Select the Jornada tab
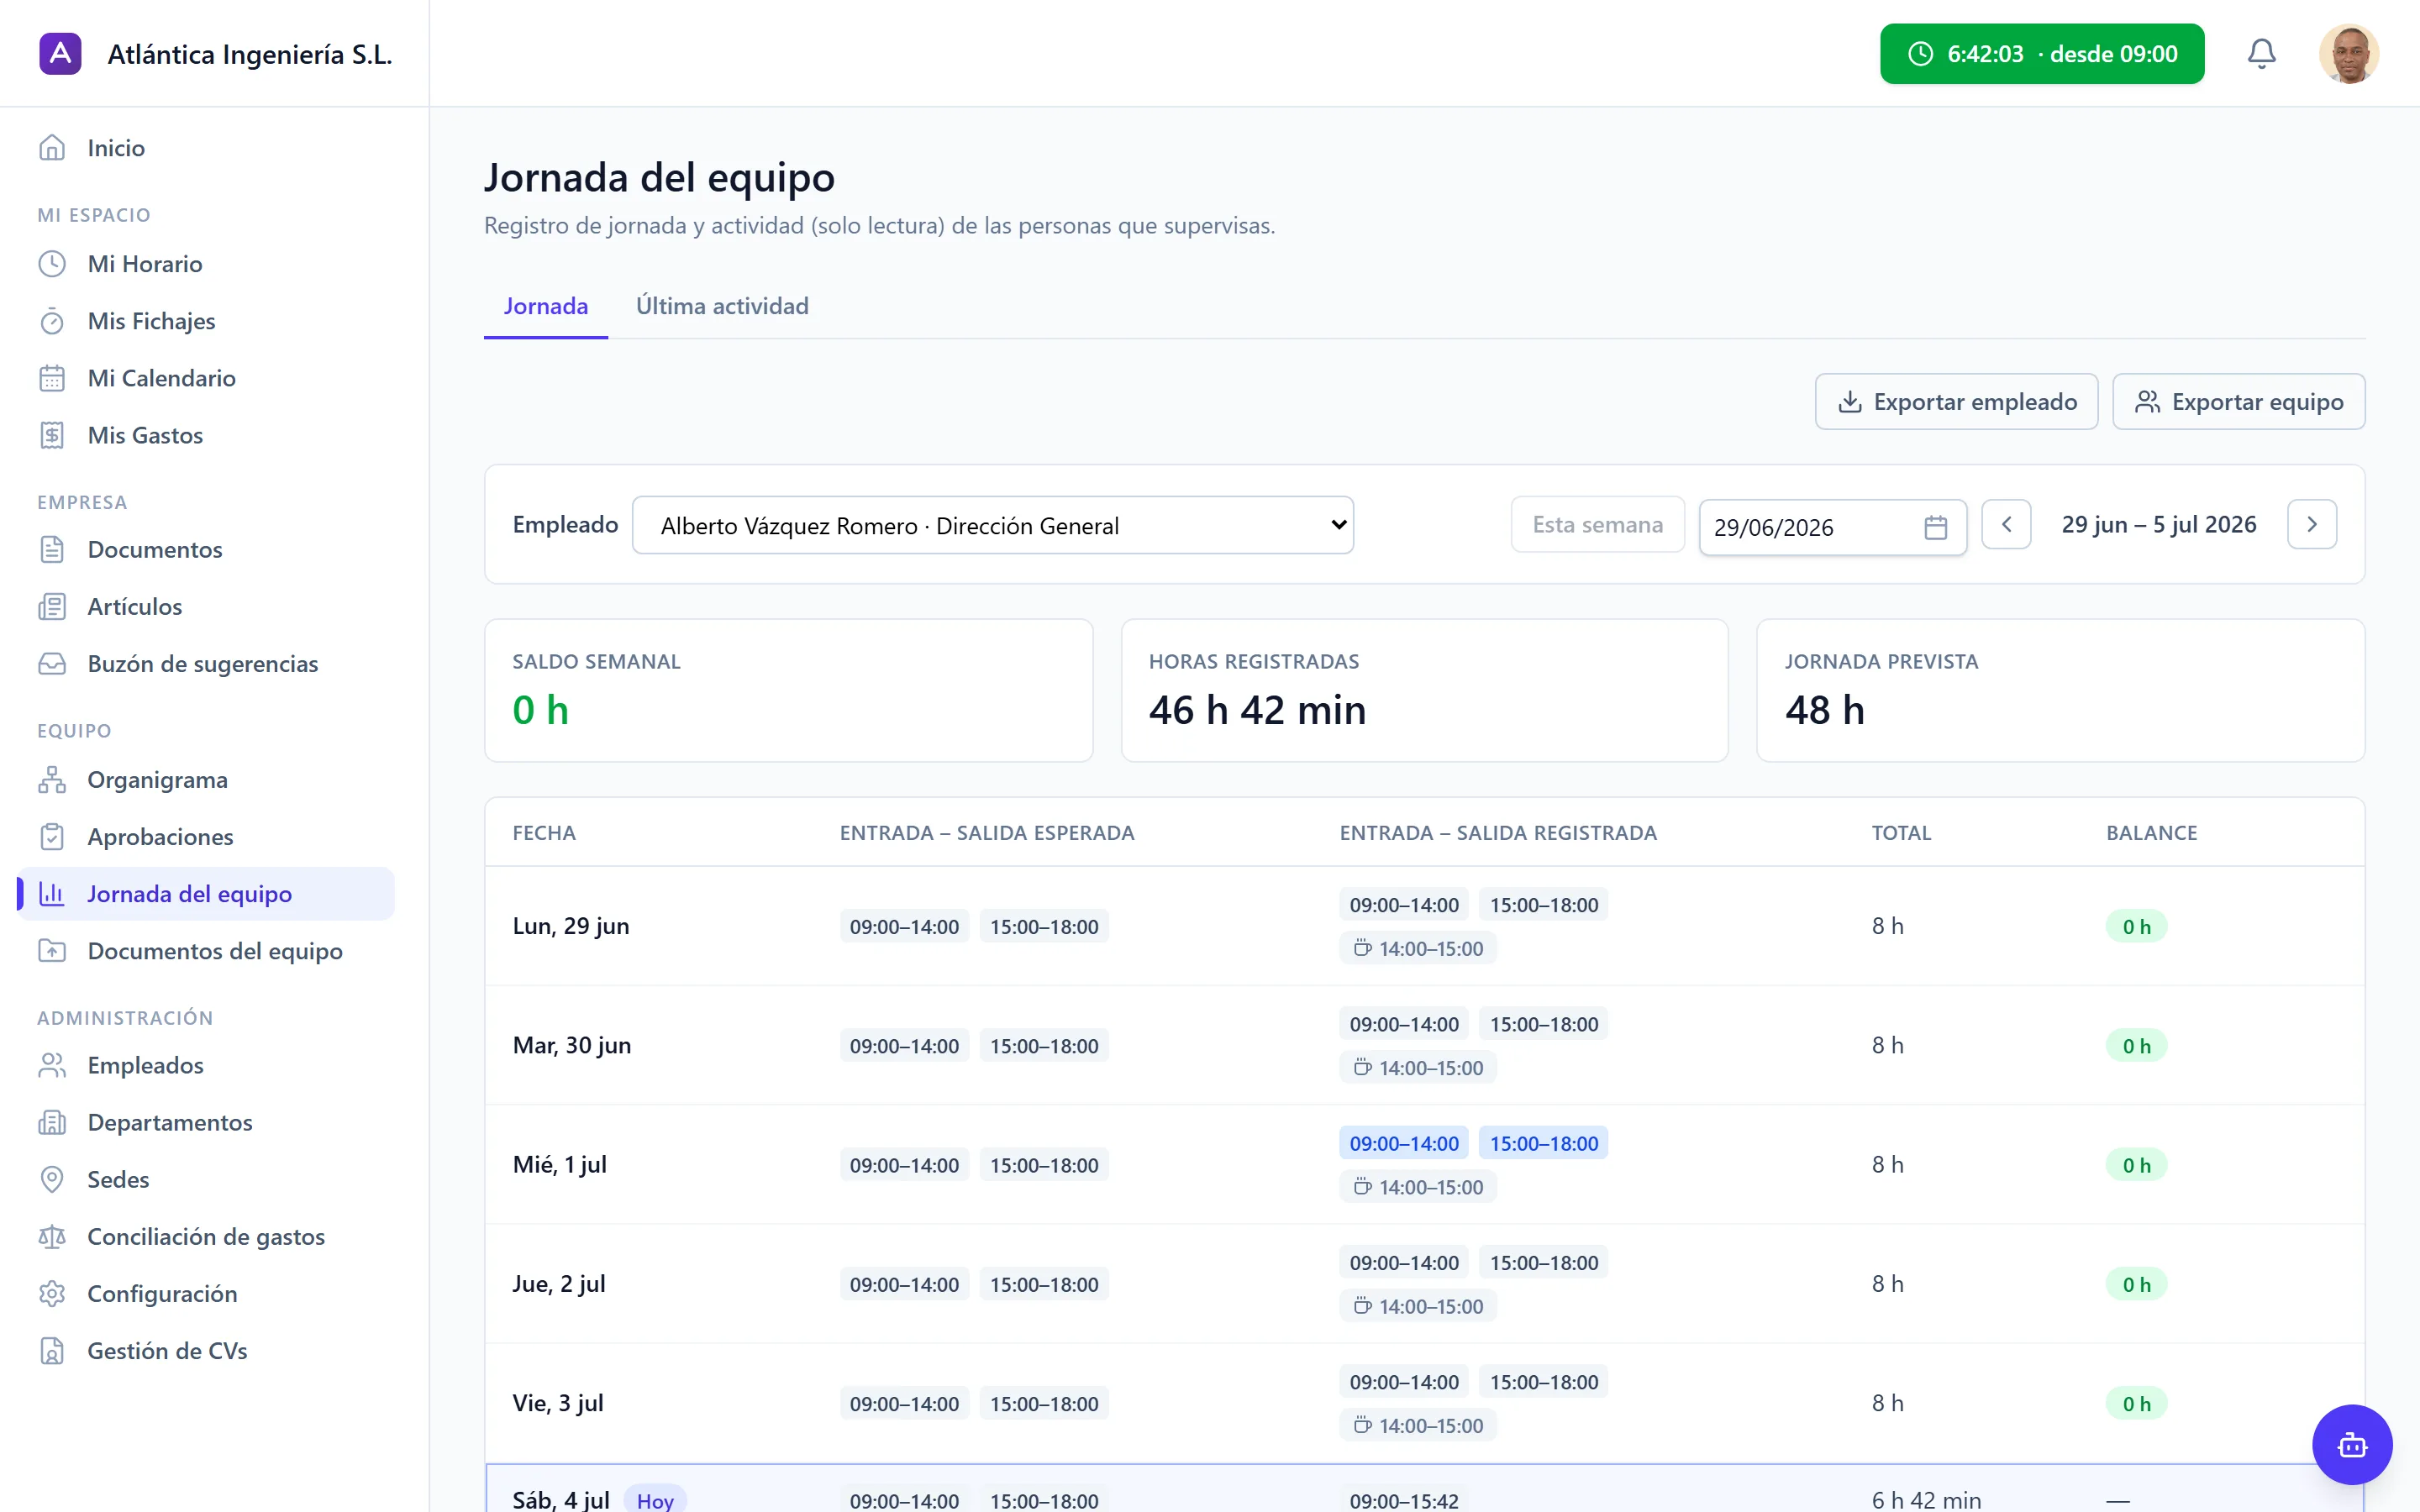Image resolution: width=2420 pixels, height=1512 pixels. [545, 306]
